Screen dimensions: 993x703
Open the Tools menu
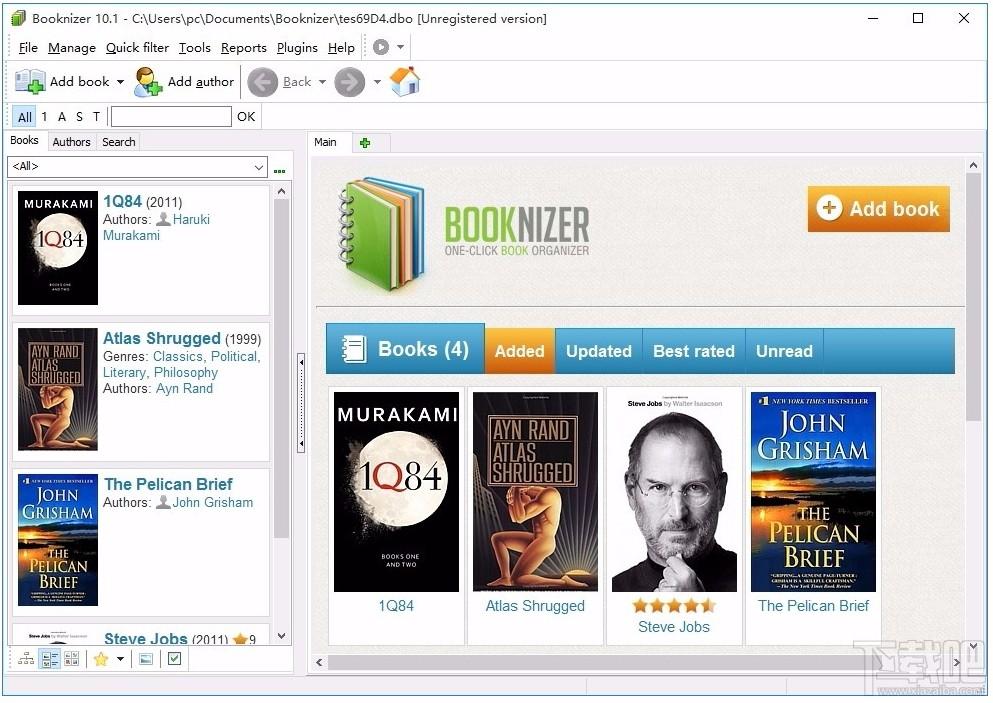(194, 48)
